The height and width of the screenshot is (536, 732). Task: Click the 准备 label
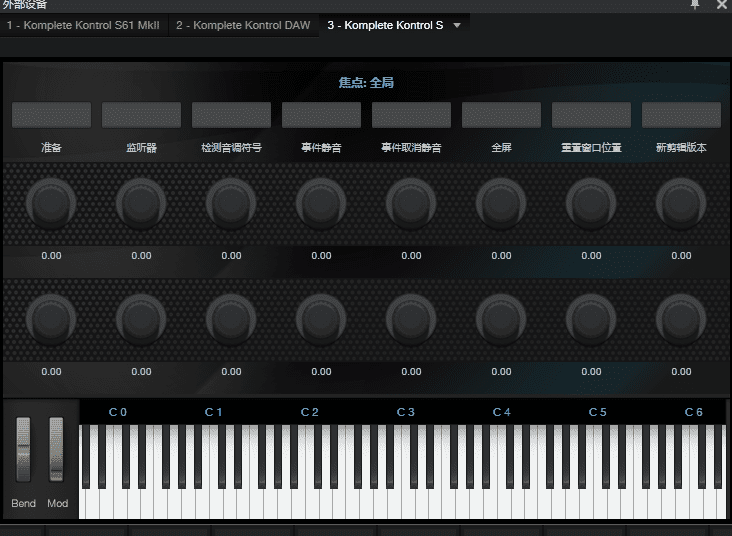(x=51, y=148)
